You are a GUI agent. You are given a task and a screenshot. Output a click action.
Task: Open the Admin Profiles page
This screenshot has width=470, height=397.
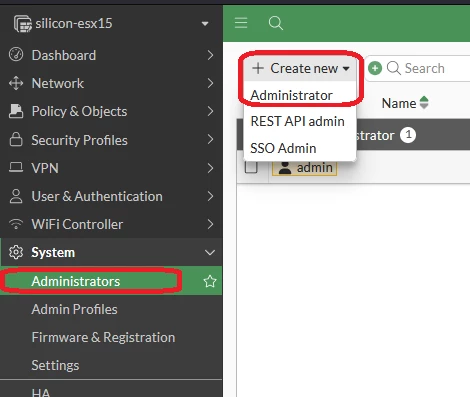[x=74, y=309]
